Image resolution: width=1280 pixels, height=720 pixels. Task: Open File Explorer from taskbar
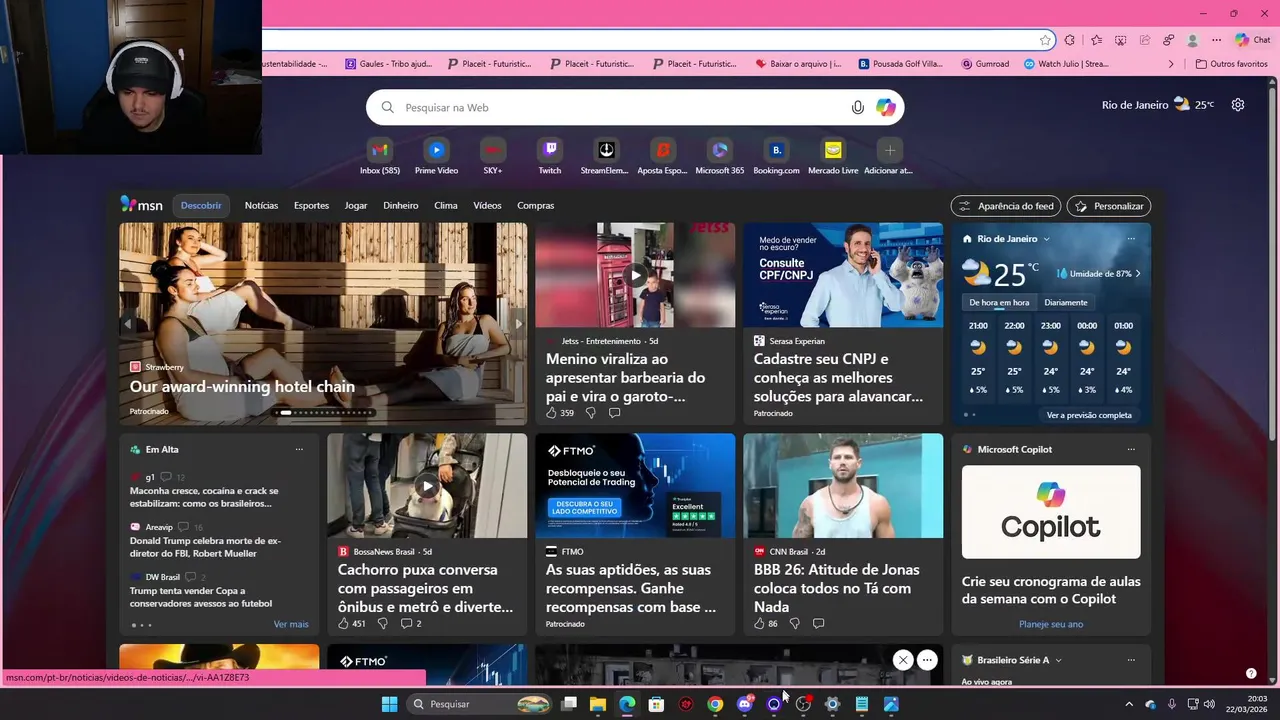click(x=597, y=704)
